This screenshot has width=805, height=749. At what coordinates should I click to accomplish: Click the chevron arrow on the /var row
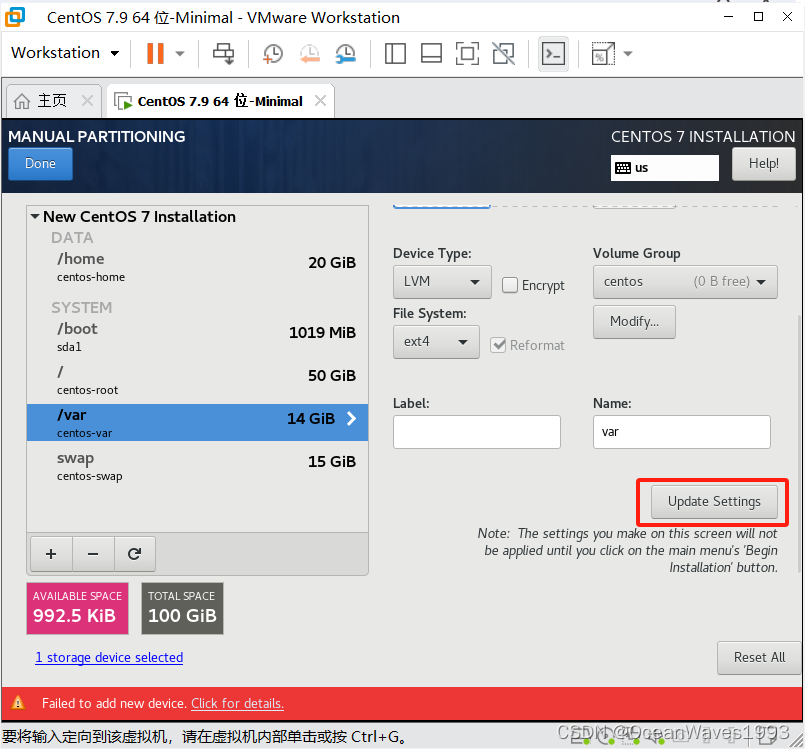tap(352, 418)
